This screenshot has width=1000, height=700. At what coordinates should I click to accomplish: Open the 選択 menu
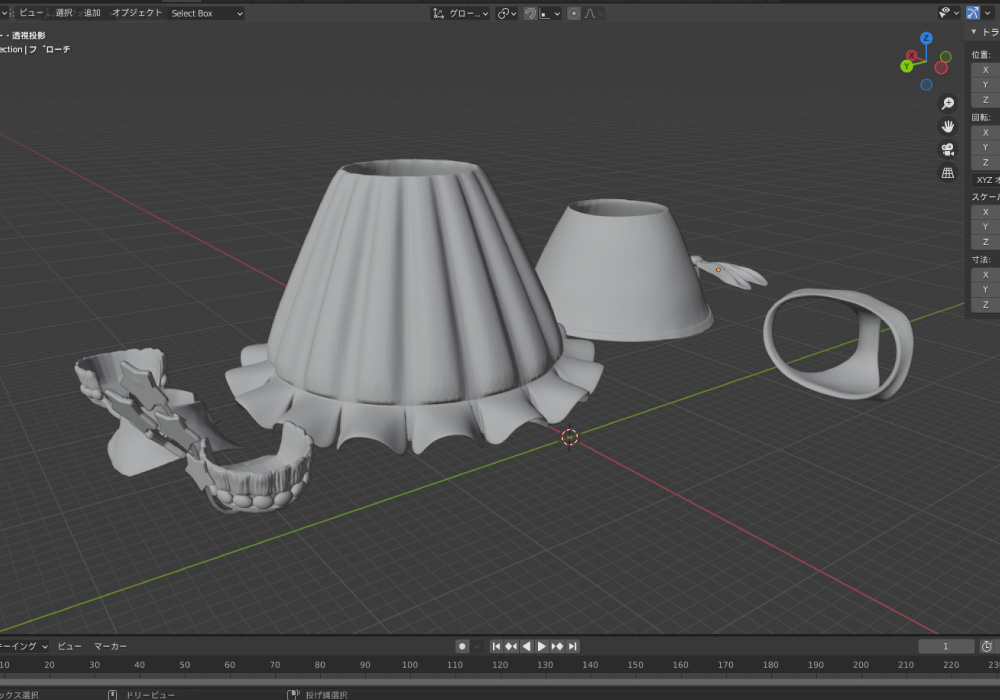(x=64, y=13)
